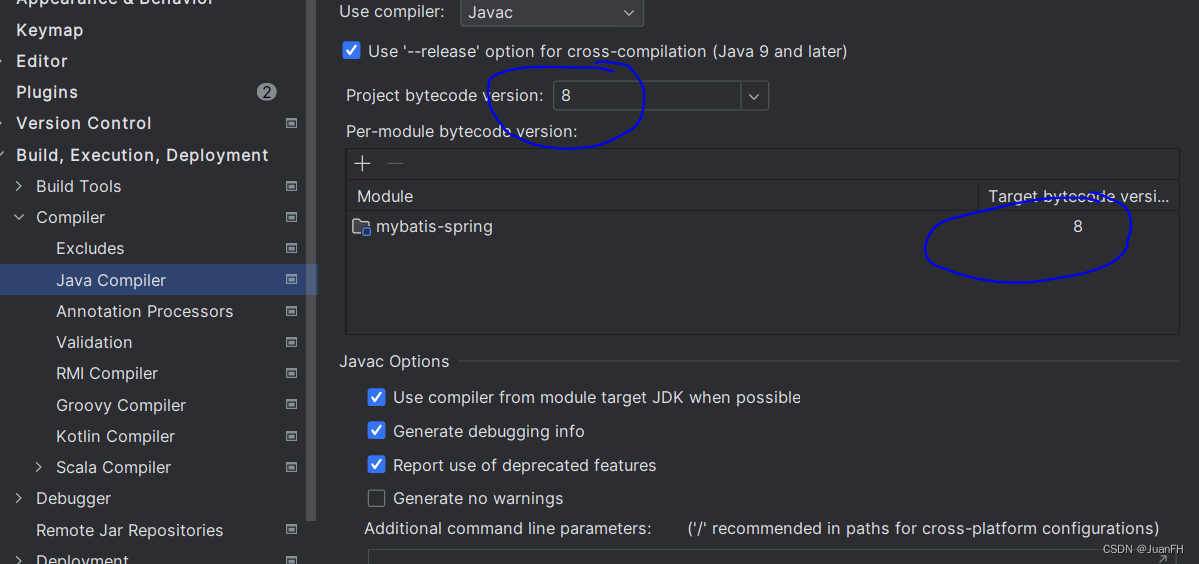
Task: Click the plus icon to add a module
Action: (362, 164)
